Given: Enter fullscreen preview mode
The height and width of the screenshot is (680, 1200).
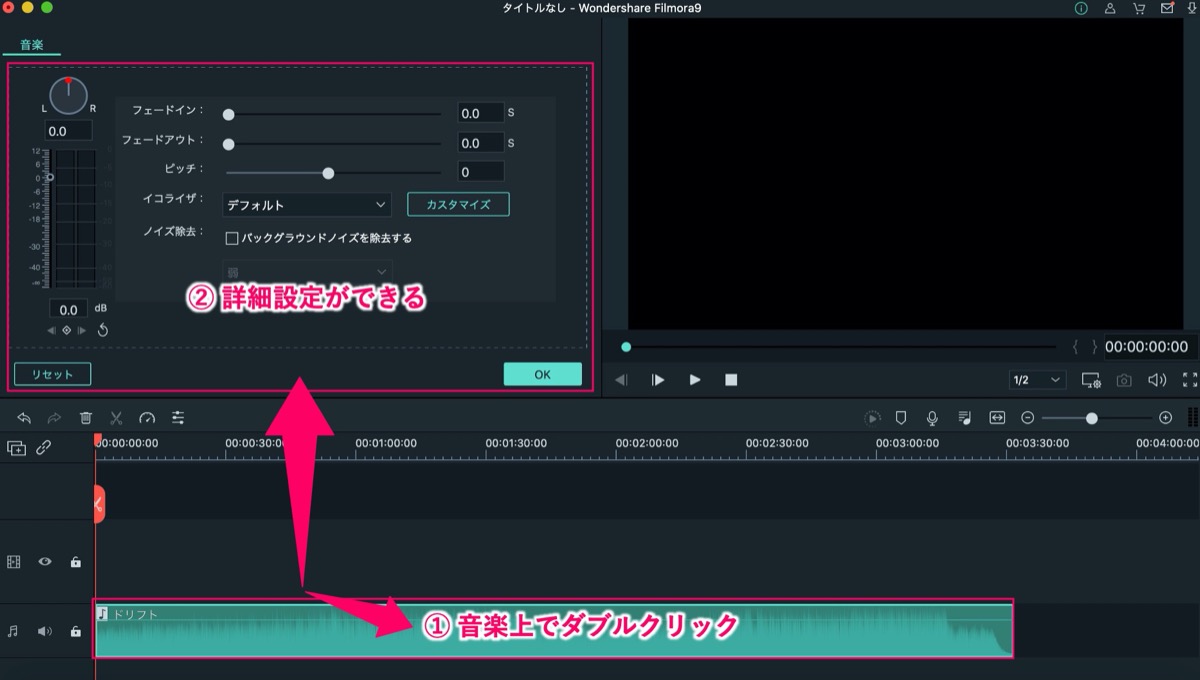Looking at the screenshot, I should (x=1190, y=380).
